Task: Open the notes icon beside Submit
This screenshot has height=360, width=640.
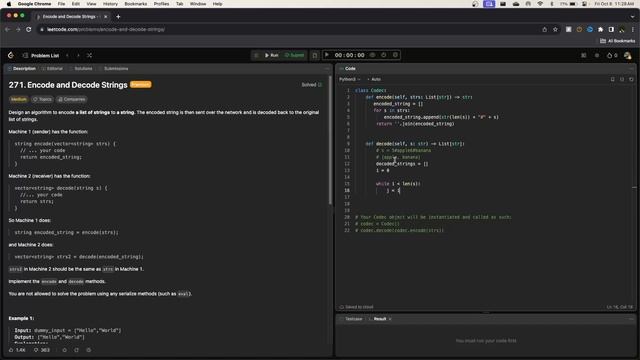Action: coord(315,55)
